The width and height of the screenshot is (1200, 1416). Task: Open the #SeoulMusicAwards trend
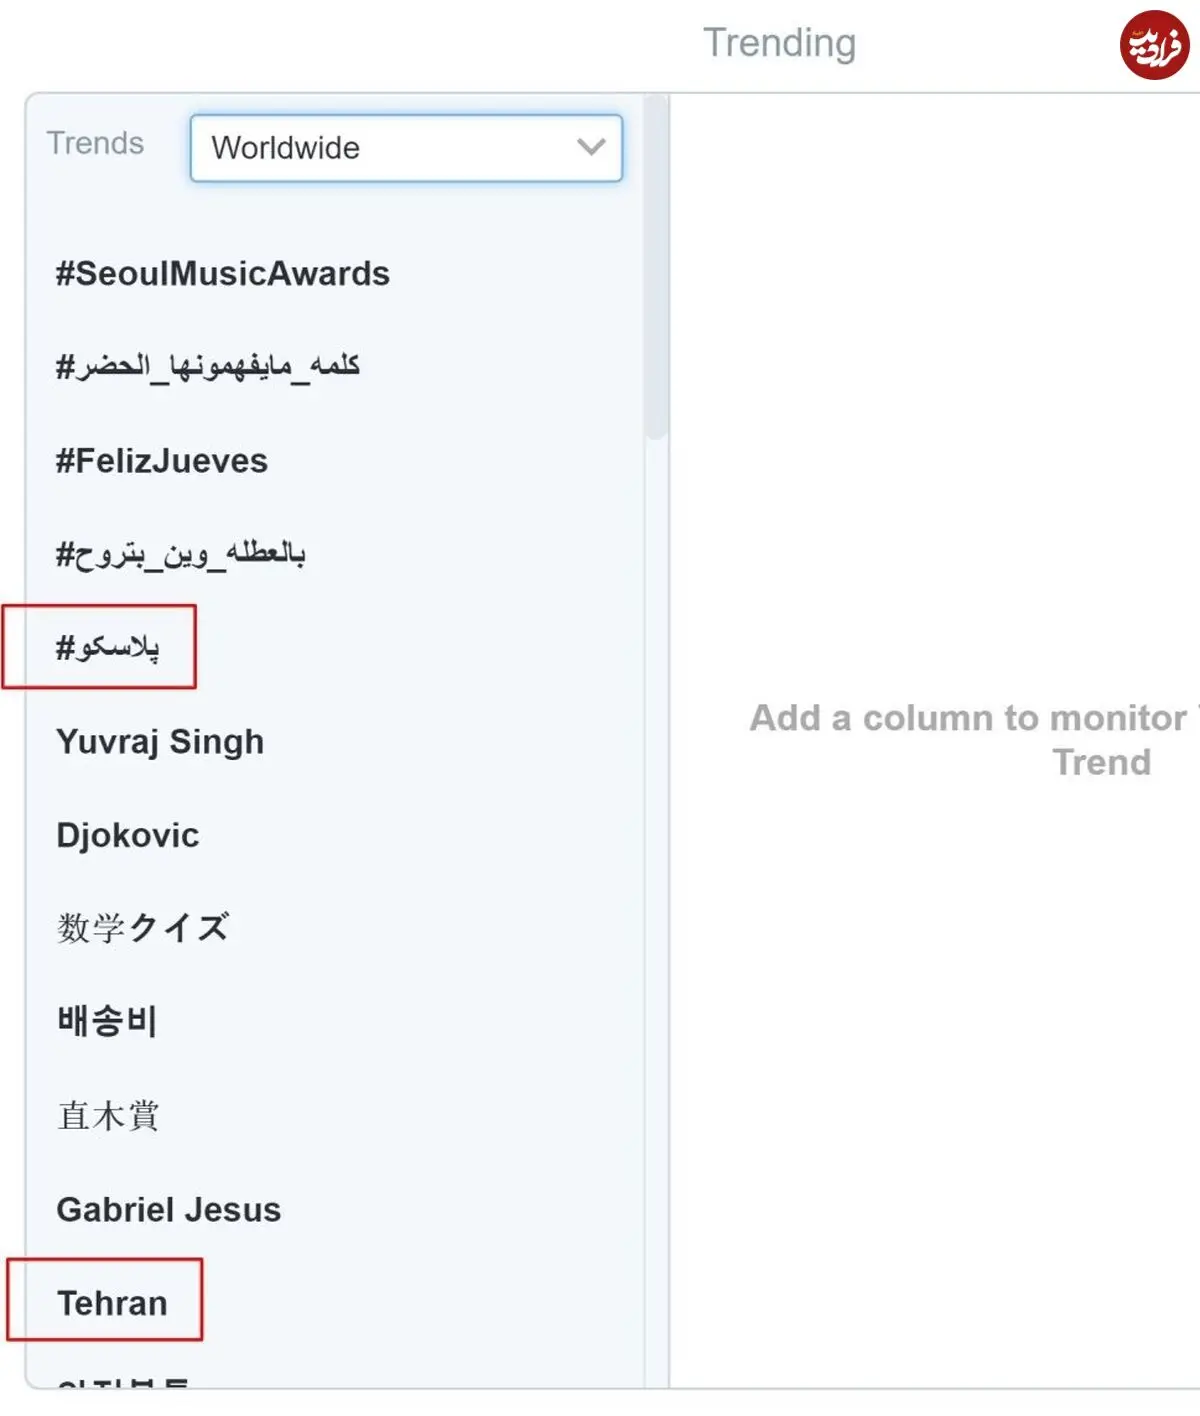click(x=223, y=273)
